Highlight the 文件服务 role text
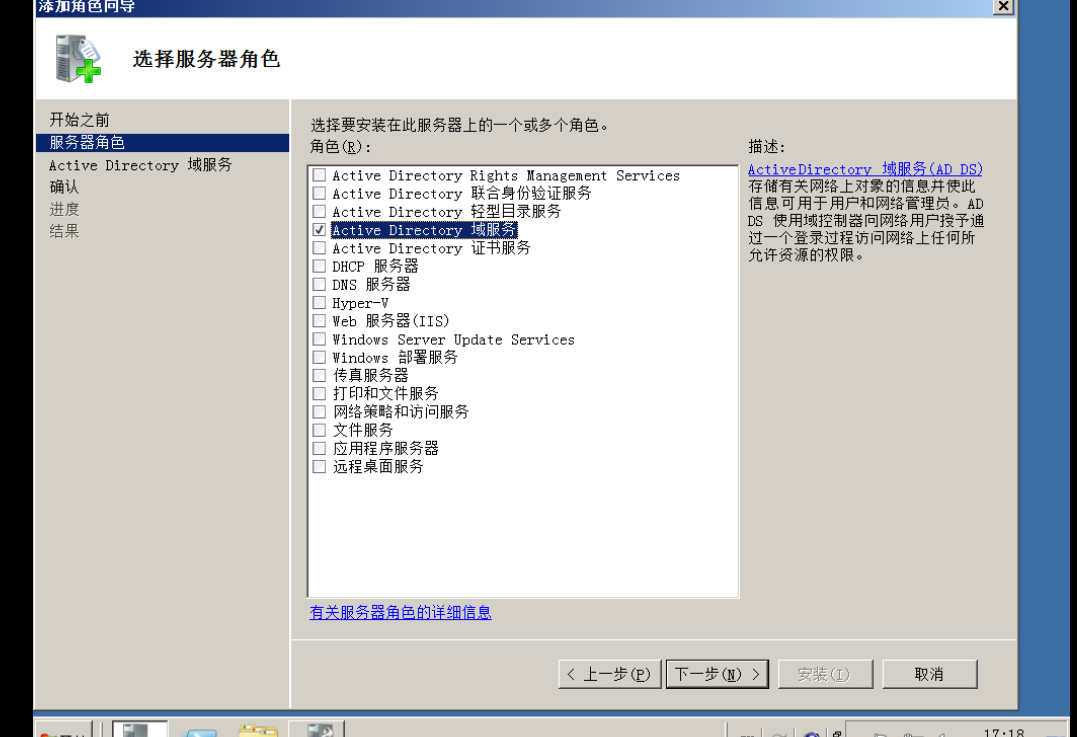Image resolution: width=1077 pixels, height=737 pixels. coord(363,430)
